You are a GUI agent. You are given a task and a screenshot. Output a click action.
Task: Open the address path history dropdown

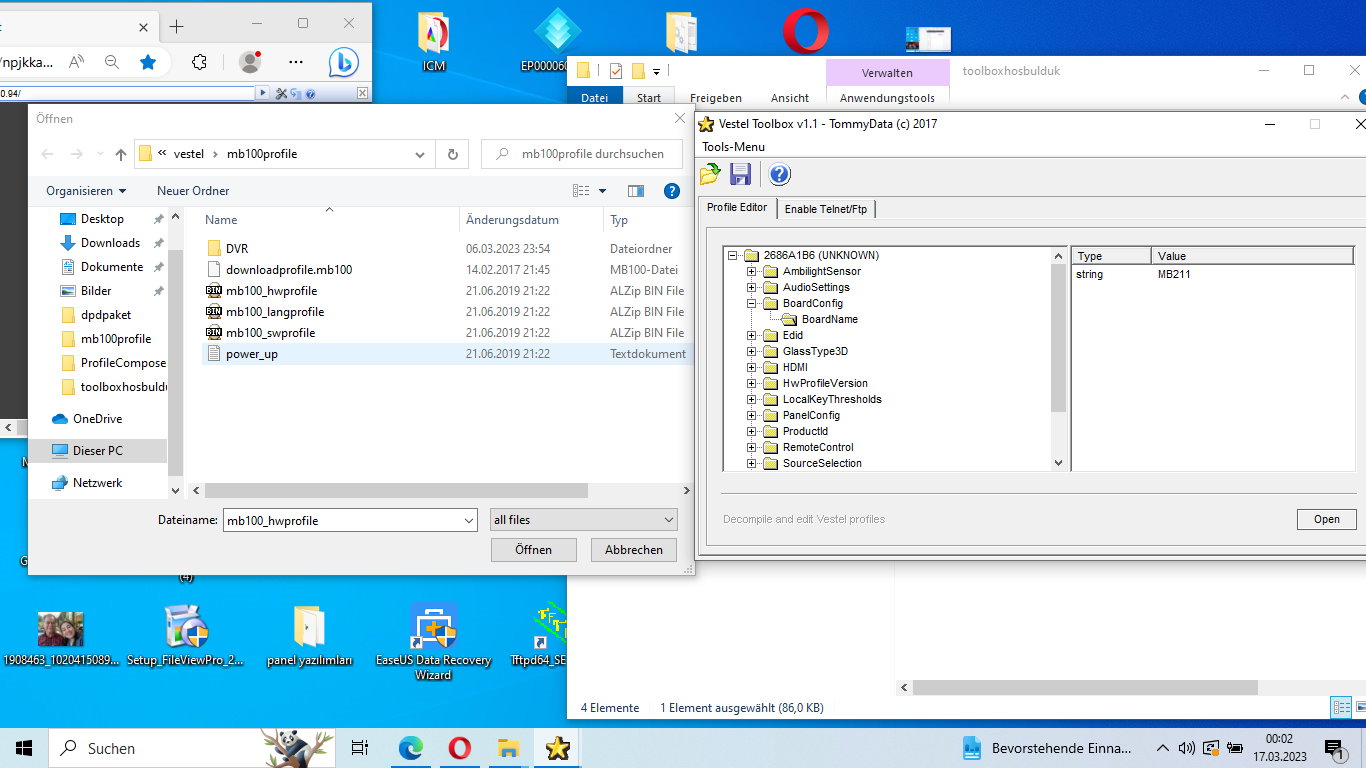click(x=421, y=154)
